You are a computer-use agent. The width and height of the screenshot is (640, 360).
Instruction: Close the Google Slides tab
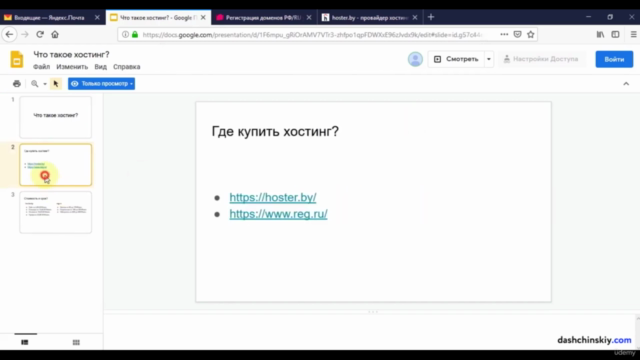point(203,18)
